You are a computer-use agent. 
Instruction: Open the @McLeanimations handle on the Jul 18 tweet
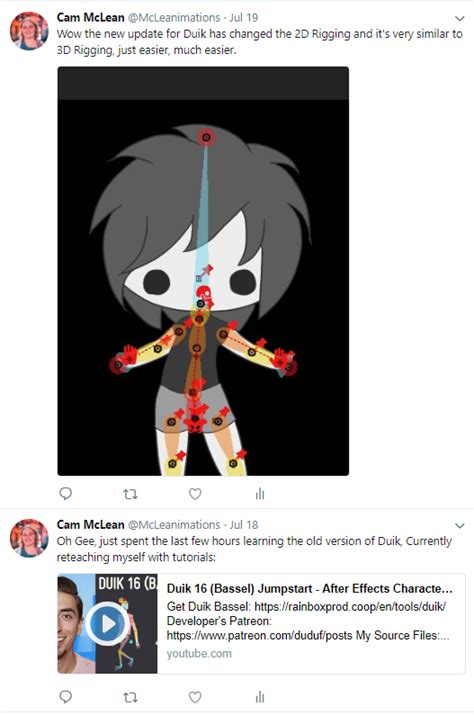(174, 525)
